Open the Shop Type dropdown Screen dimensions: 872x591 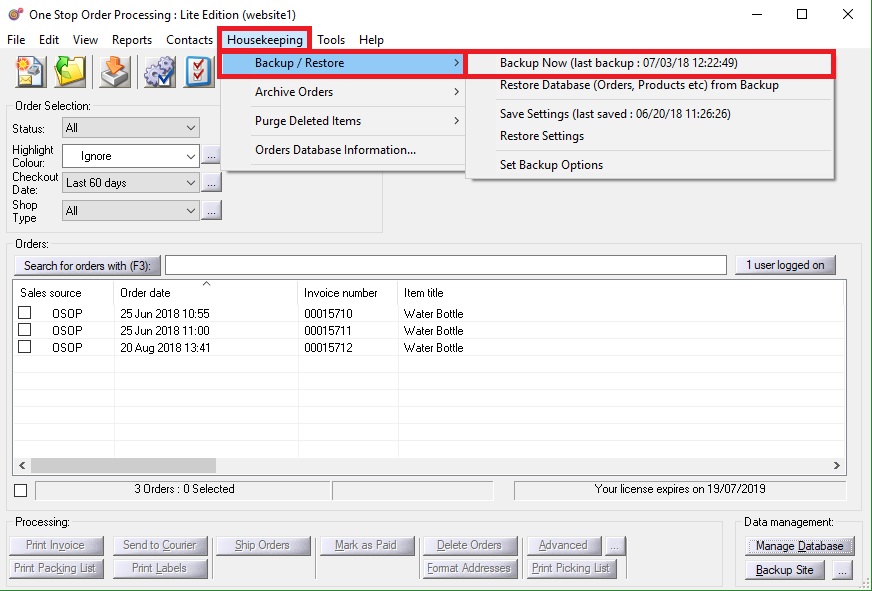pyautogui.click(x=131, y=211)
